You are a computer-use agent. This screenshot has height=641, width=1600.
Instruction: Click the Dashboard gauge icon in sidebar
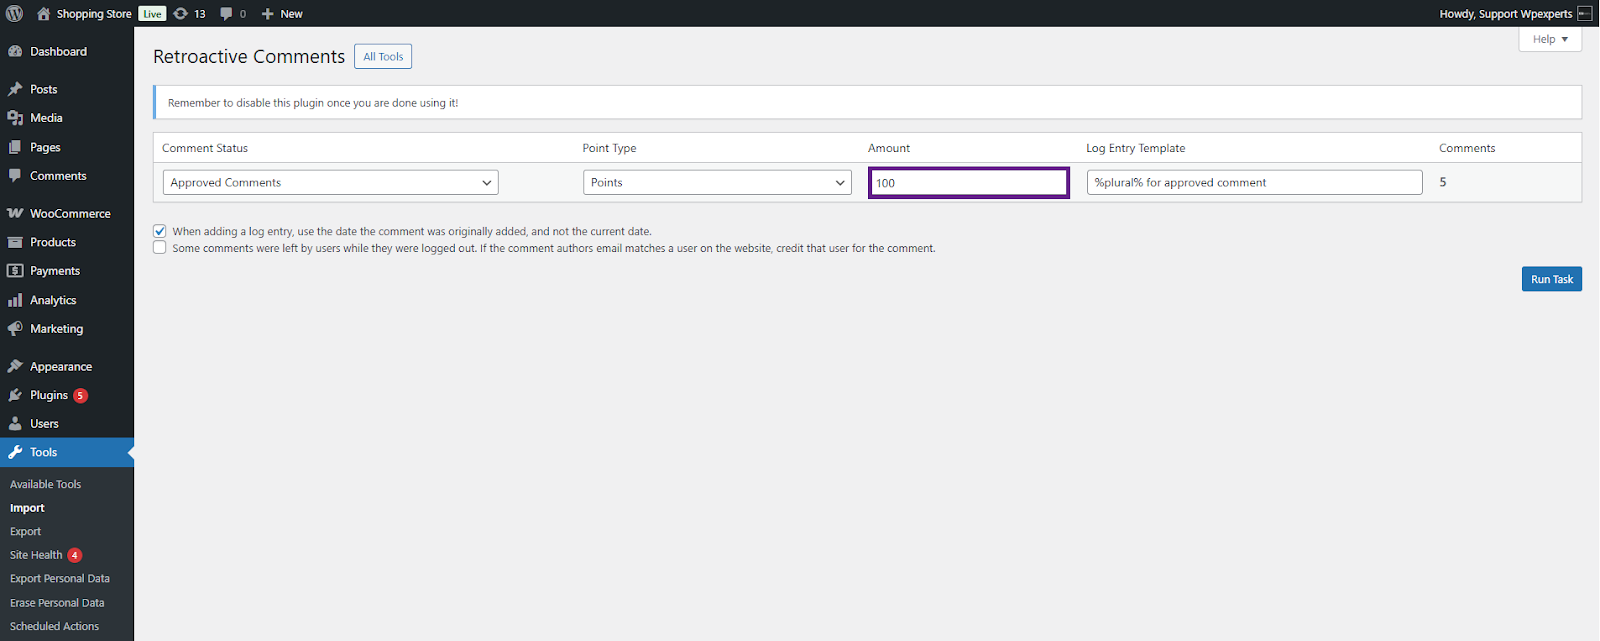point(15,52)
